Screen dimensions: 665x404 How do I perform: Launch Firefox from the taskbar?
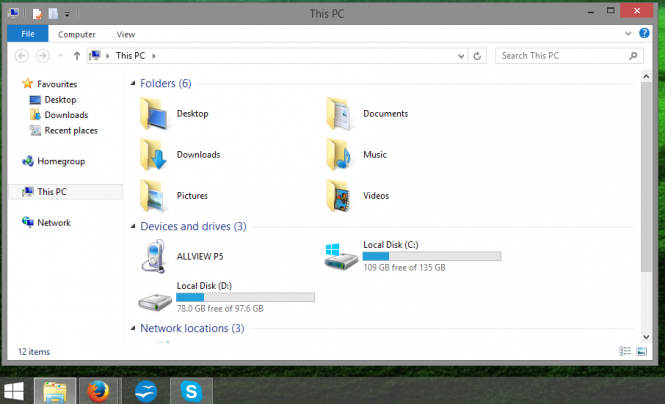click(x=96, y=390)
